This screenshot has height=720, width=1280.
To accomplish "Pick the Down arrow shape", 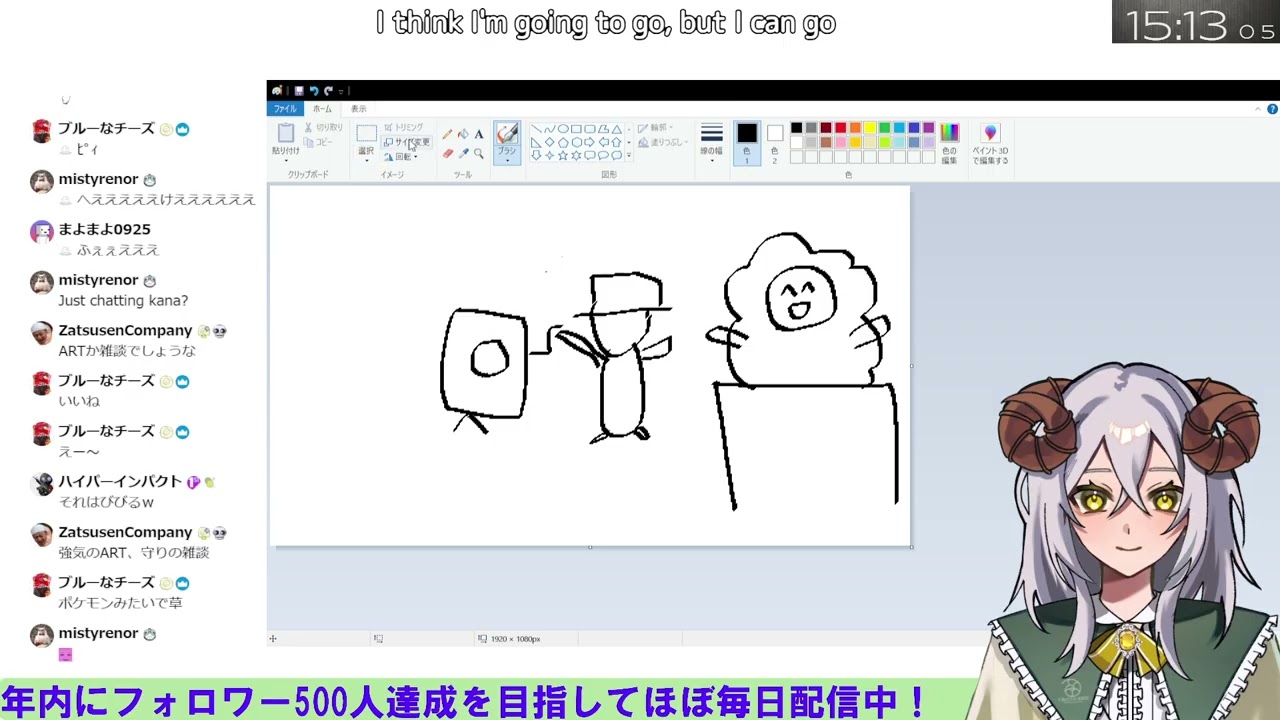I will point(536,155).
